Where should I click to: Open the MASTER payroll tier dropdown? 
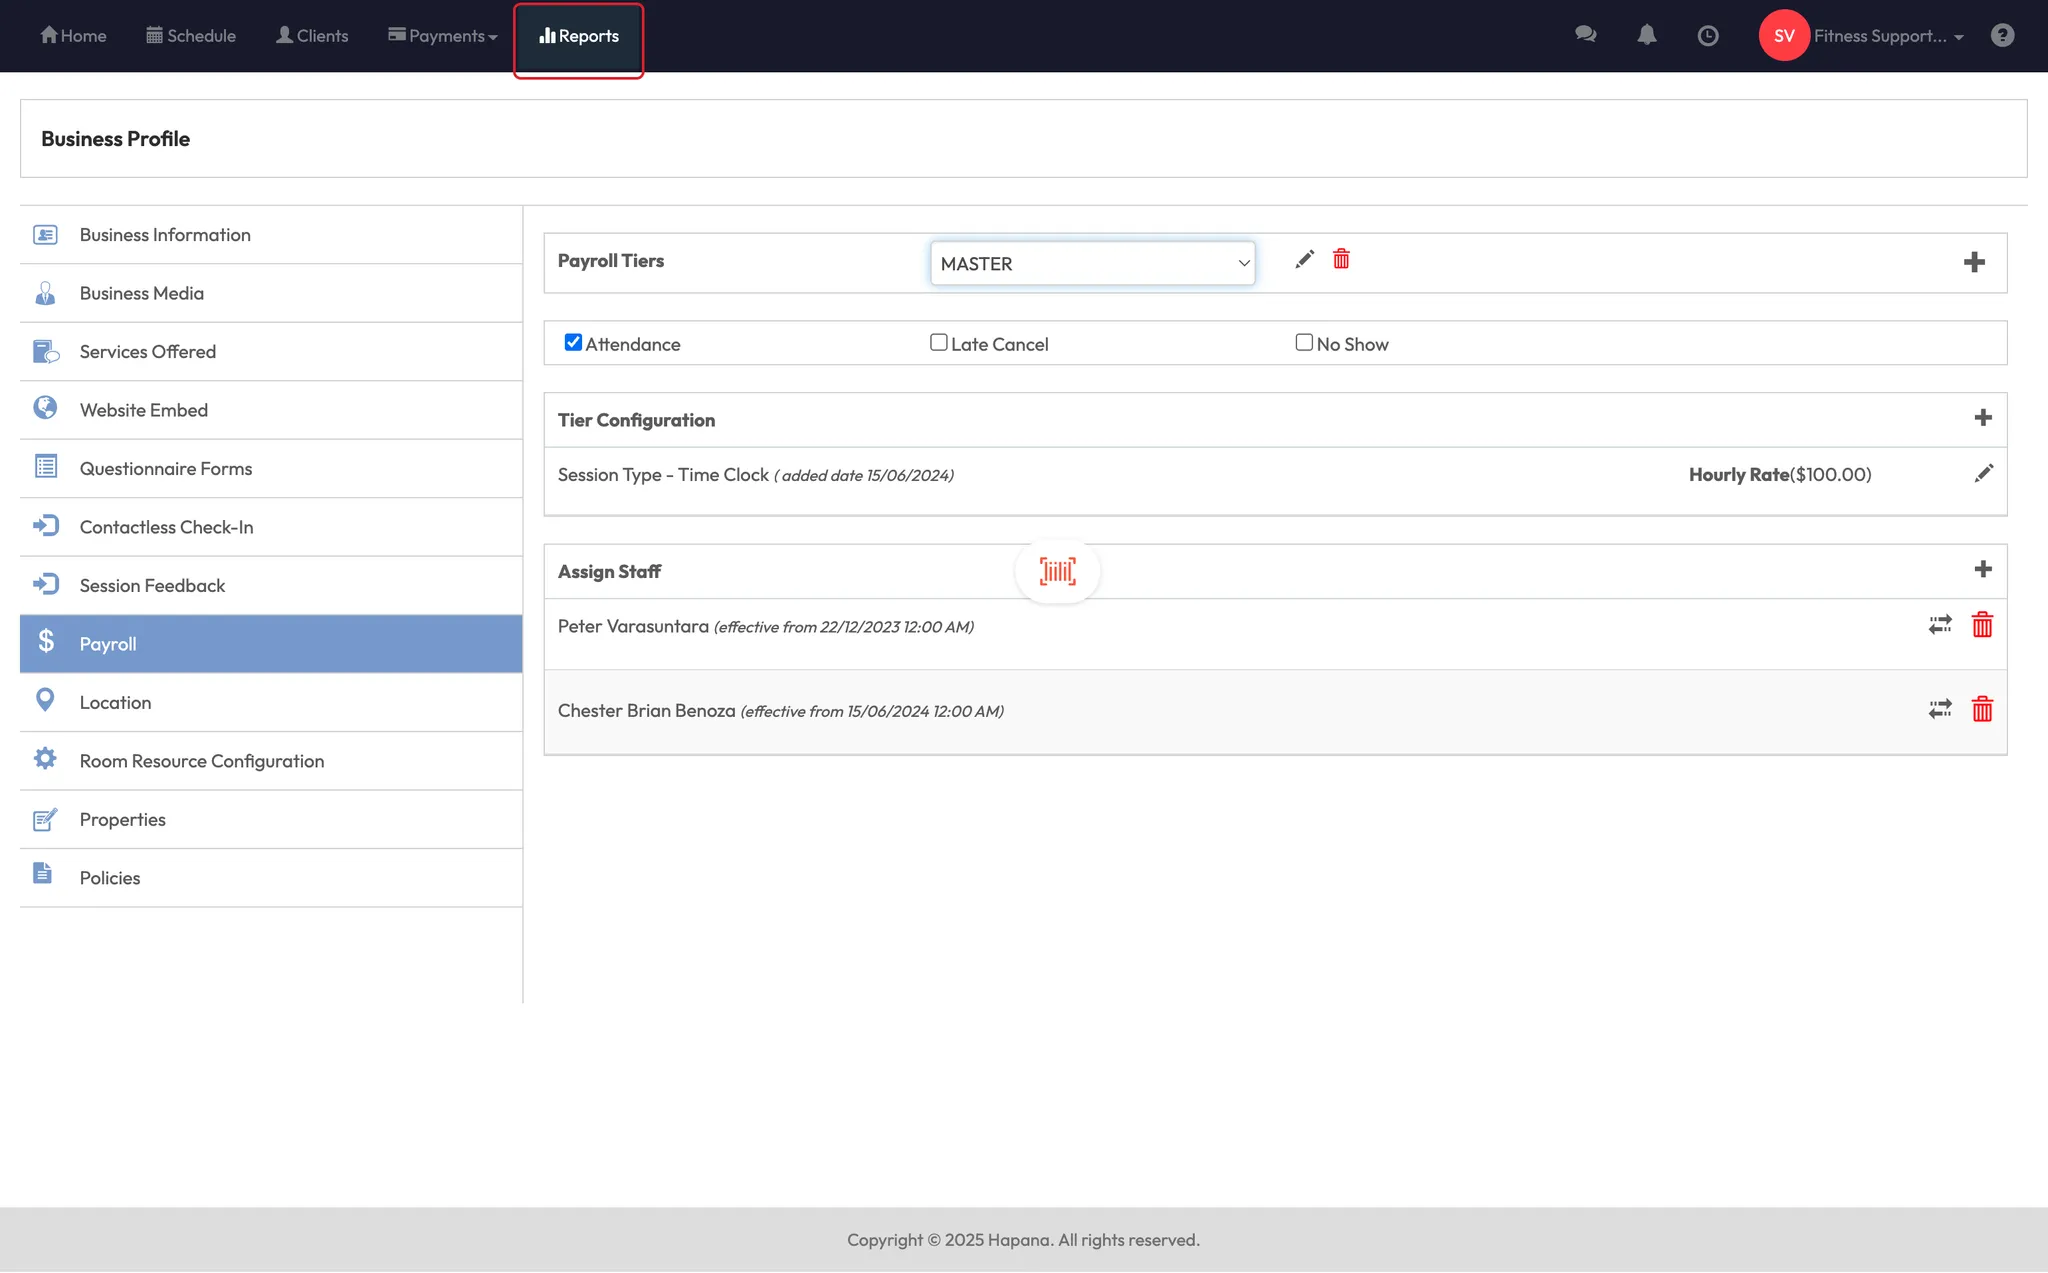[1092, 264]
